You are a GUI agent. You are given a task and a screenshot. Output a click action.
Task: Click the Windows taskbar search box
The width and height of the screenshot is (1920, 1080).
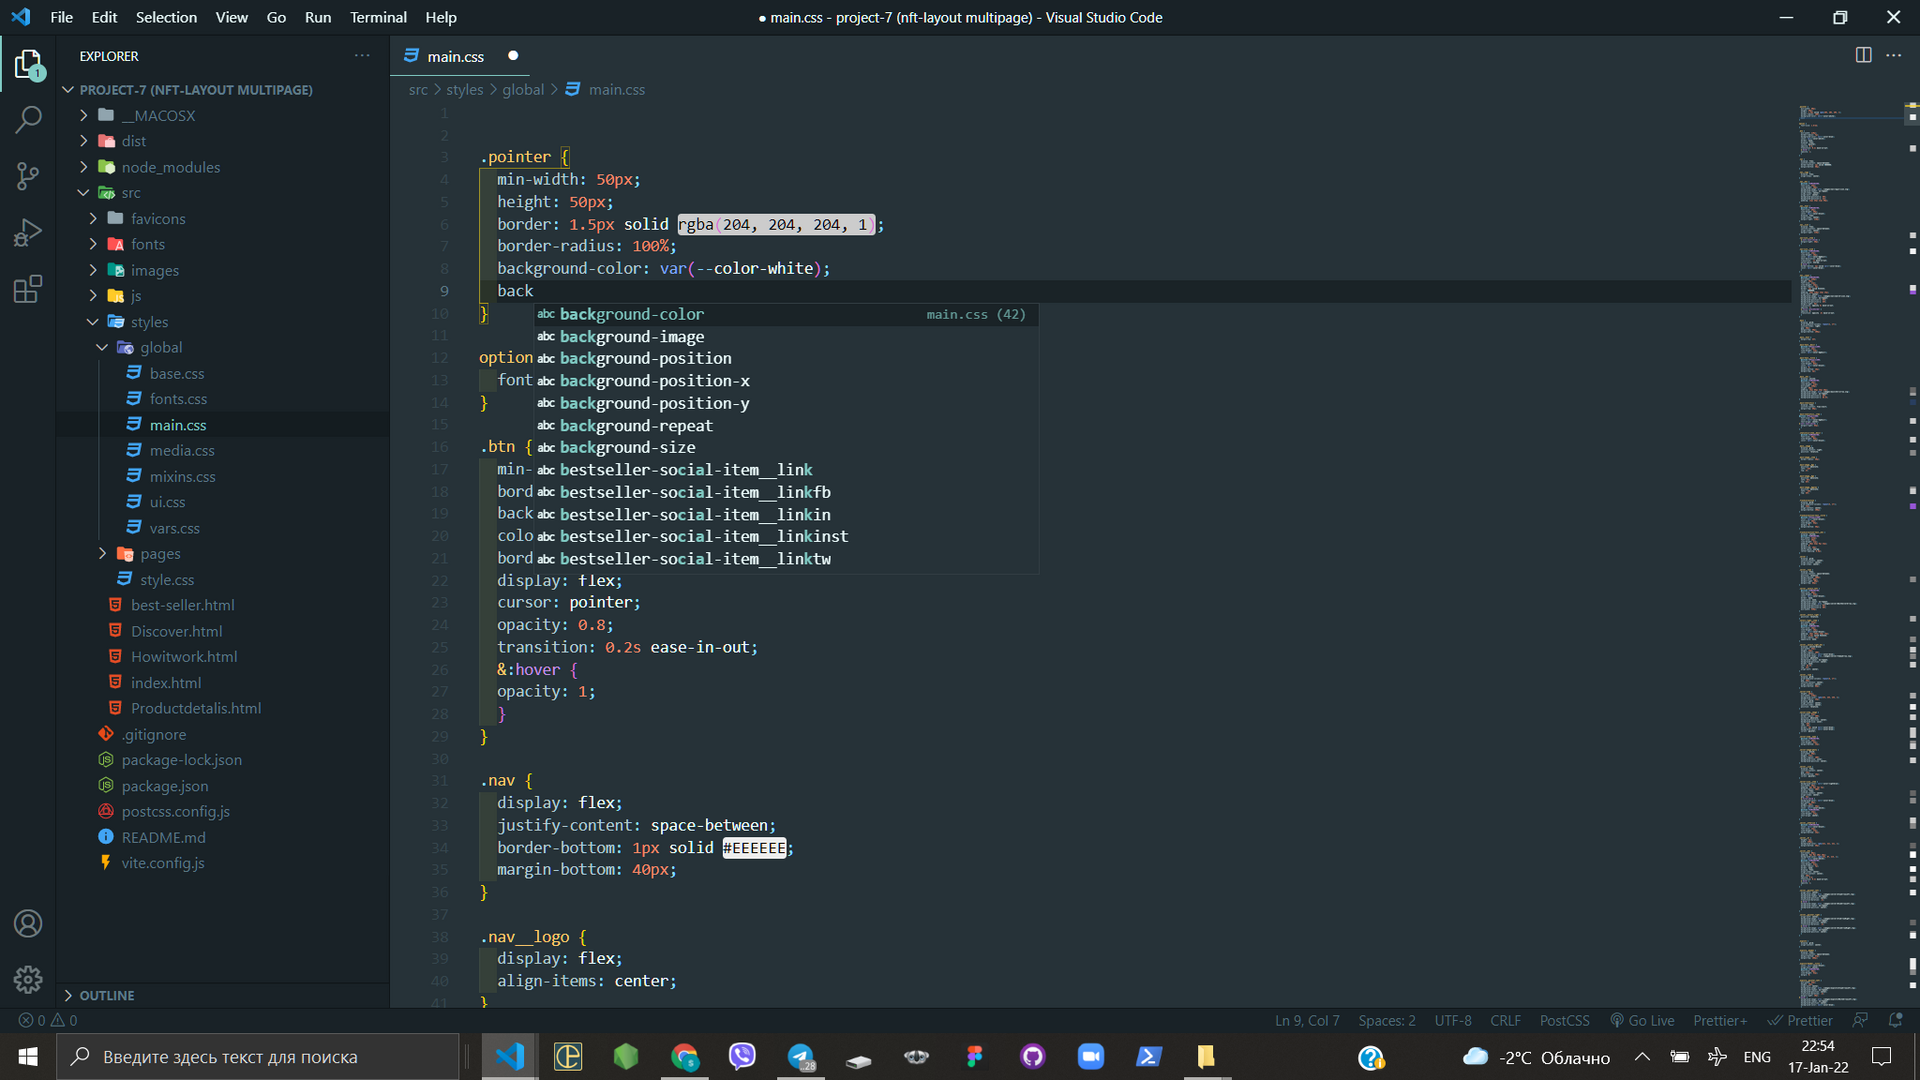[x=258, y=1057]
